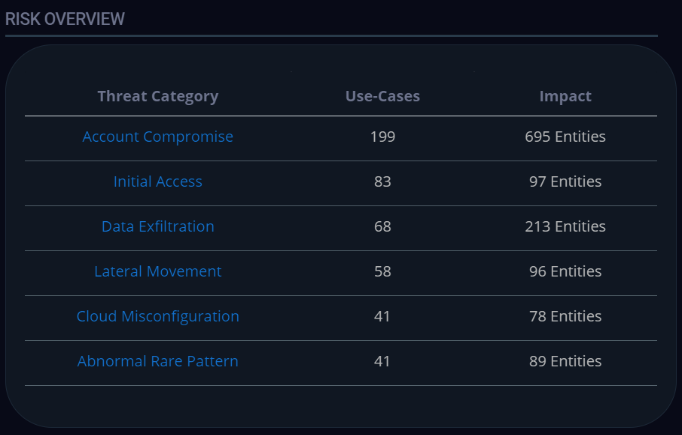
Task: Select the 83 use-cases cell
Action: pyautogui.click(x=382, y=182)
